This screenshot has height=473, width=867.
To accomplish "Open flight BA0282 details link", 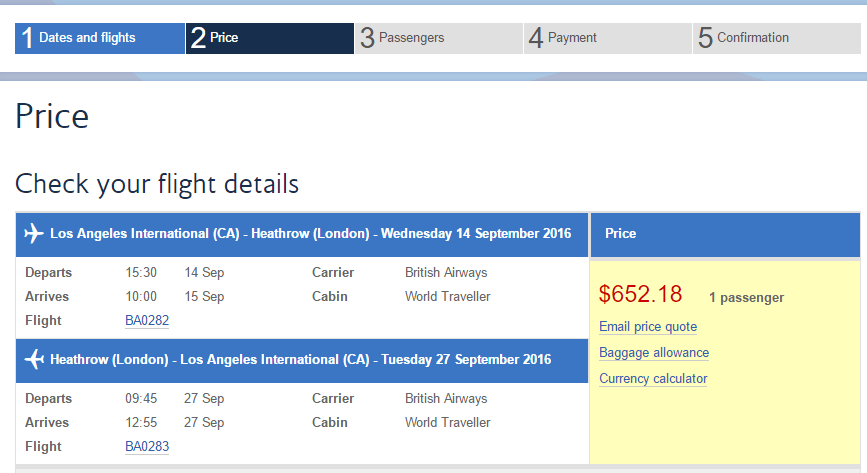I will (147, 321).
